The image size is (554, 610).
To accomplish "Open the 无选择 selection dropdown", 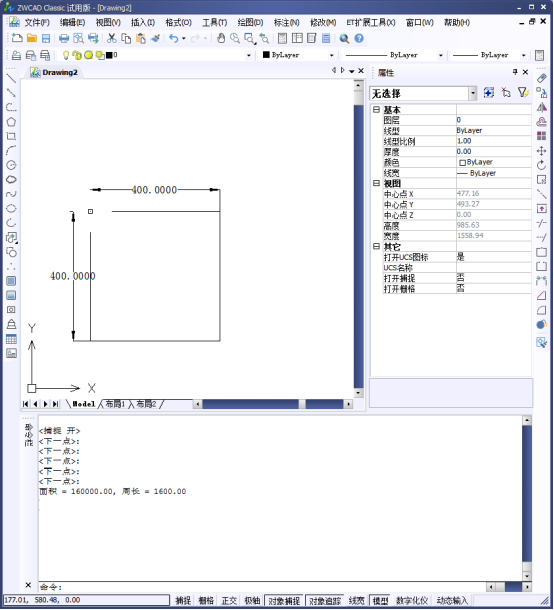I will 473,93.
